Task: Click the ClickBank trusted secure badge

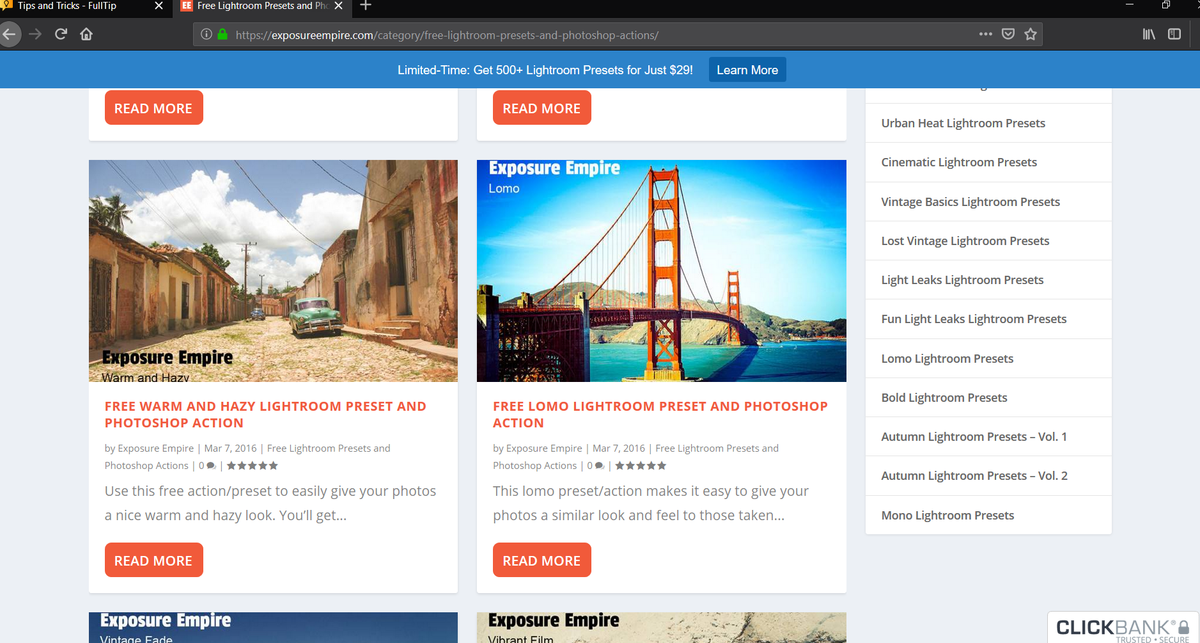Action: 1123,627
